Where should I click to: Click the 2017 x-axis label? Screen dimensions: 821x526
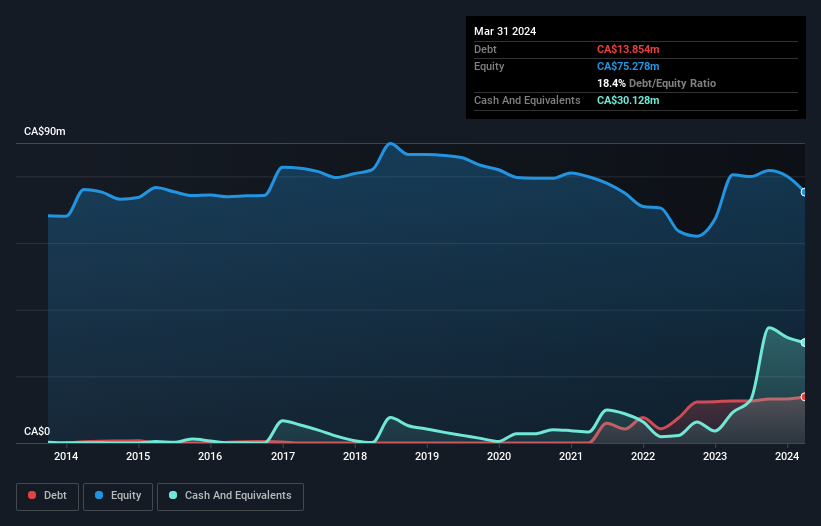click(x=283, y=456)
